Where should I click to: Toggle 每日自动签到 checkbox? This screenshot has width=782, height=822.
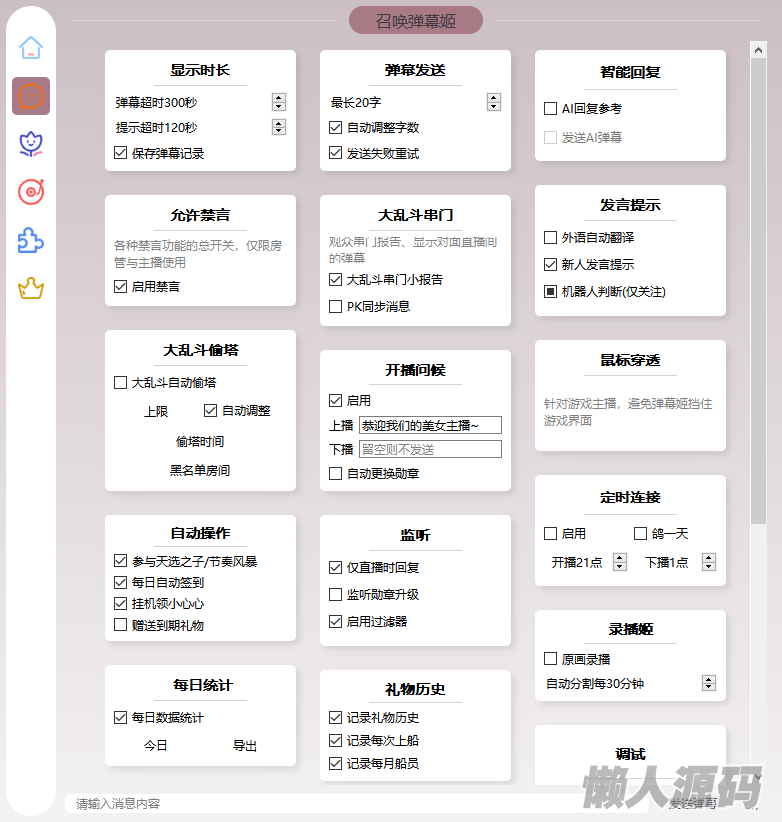(x=121, y=582)
